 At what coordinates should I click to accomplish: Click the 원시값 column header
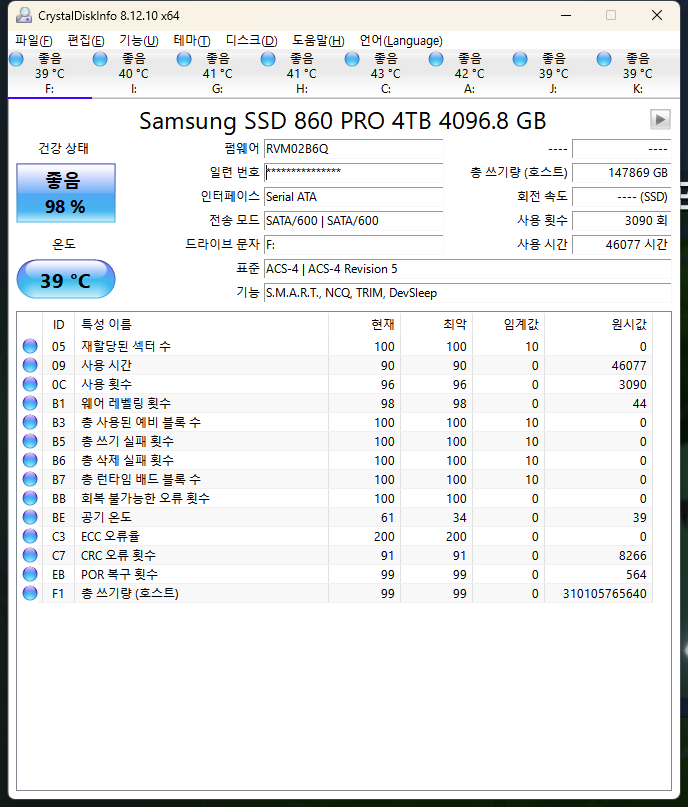pos(599,324)
